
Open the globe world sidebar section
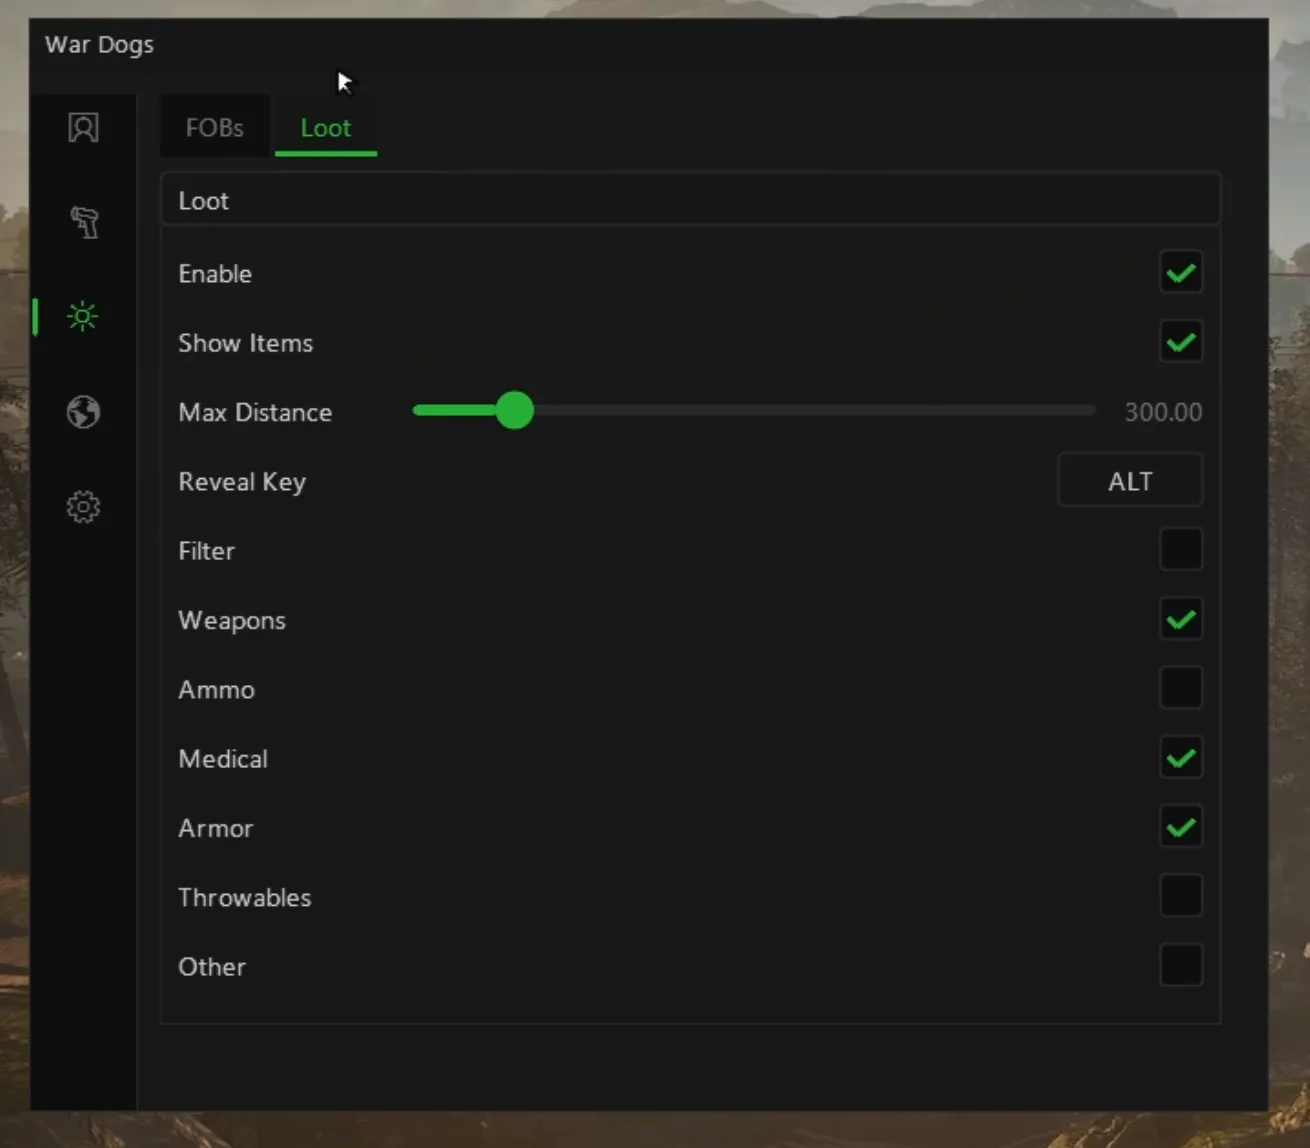pyautogui.click(x=83, y=412)
